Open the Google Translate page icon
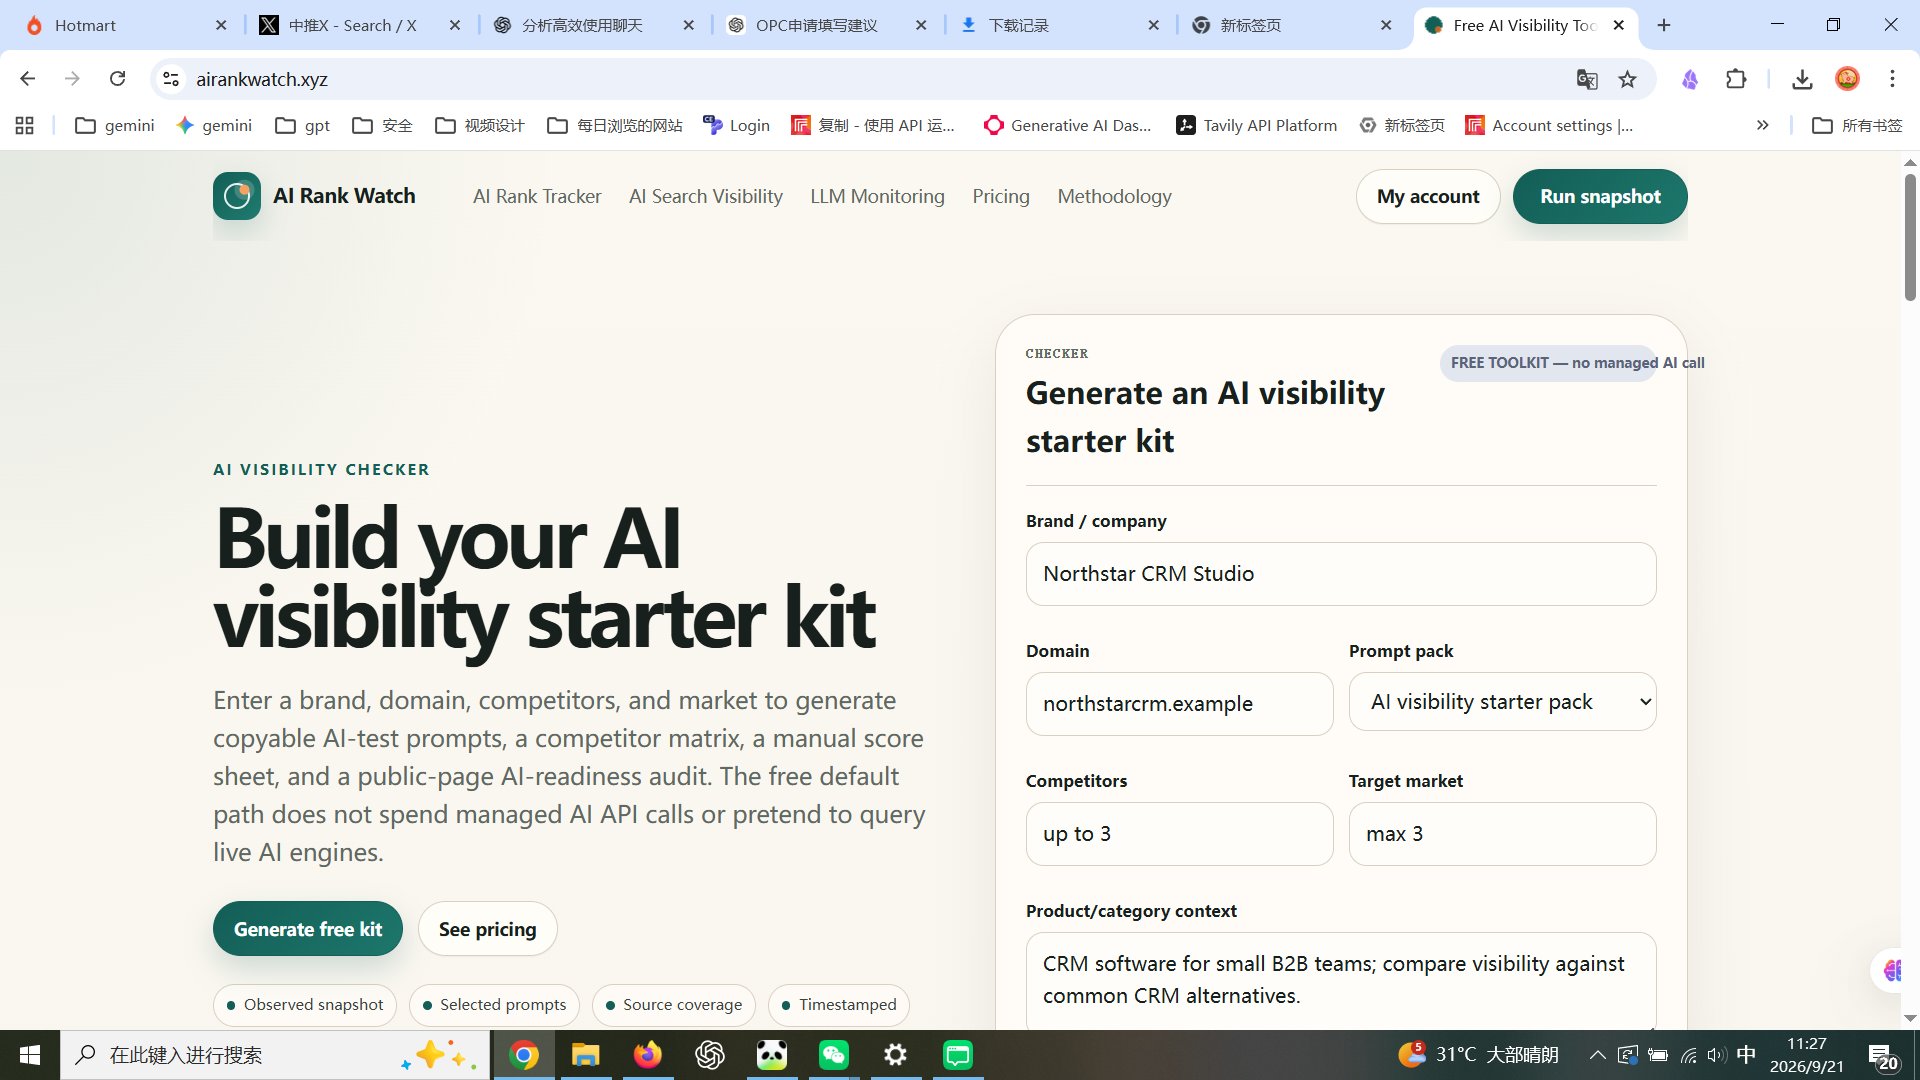This screenshot has height=1080, width=1920. [x=1587, y=79]
